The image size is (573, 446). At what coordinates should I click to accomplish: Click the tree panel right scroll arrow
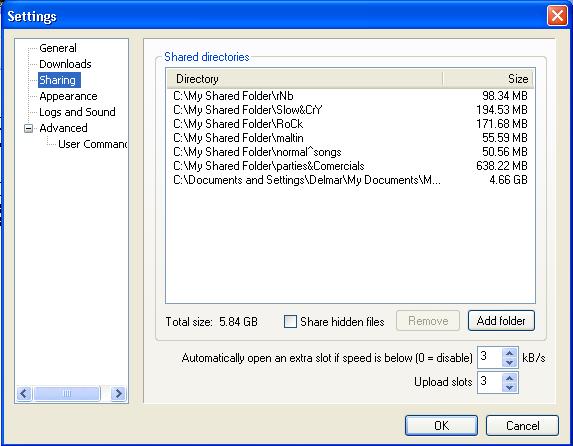click(x=118, y=394)
